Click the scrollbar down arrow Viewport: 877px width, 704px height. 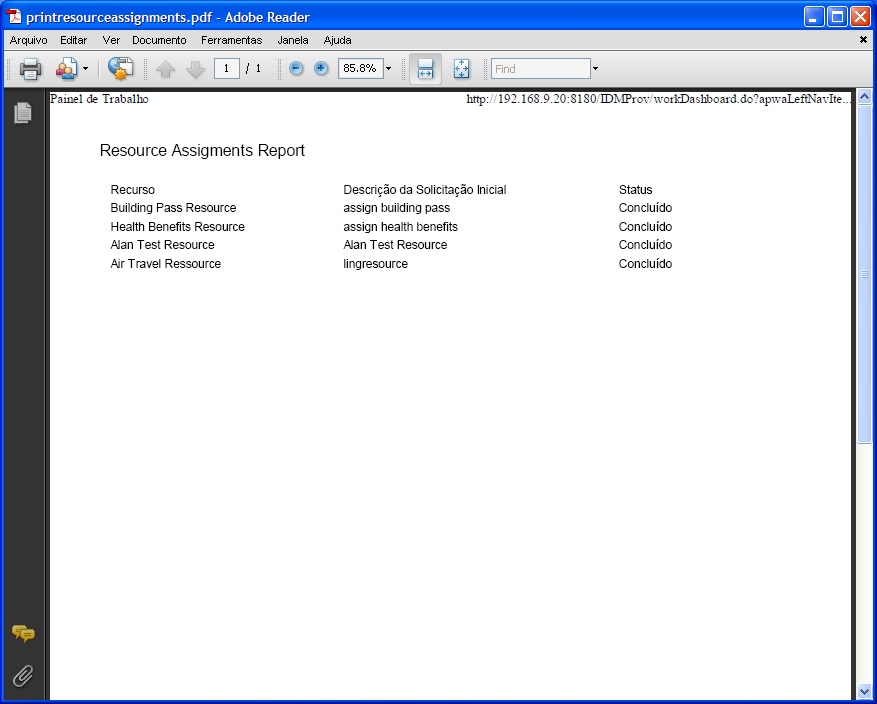864,692
